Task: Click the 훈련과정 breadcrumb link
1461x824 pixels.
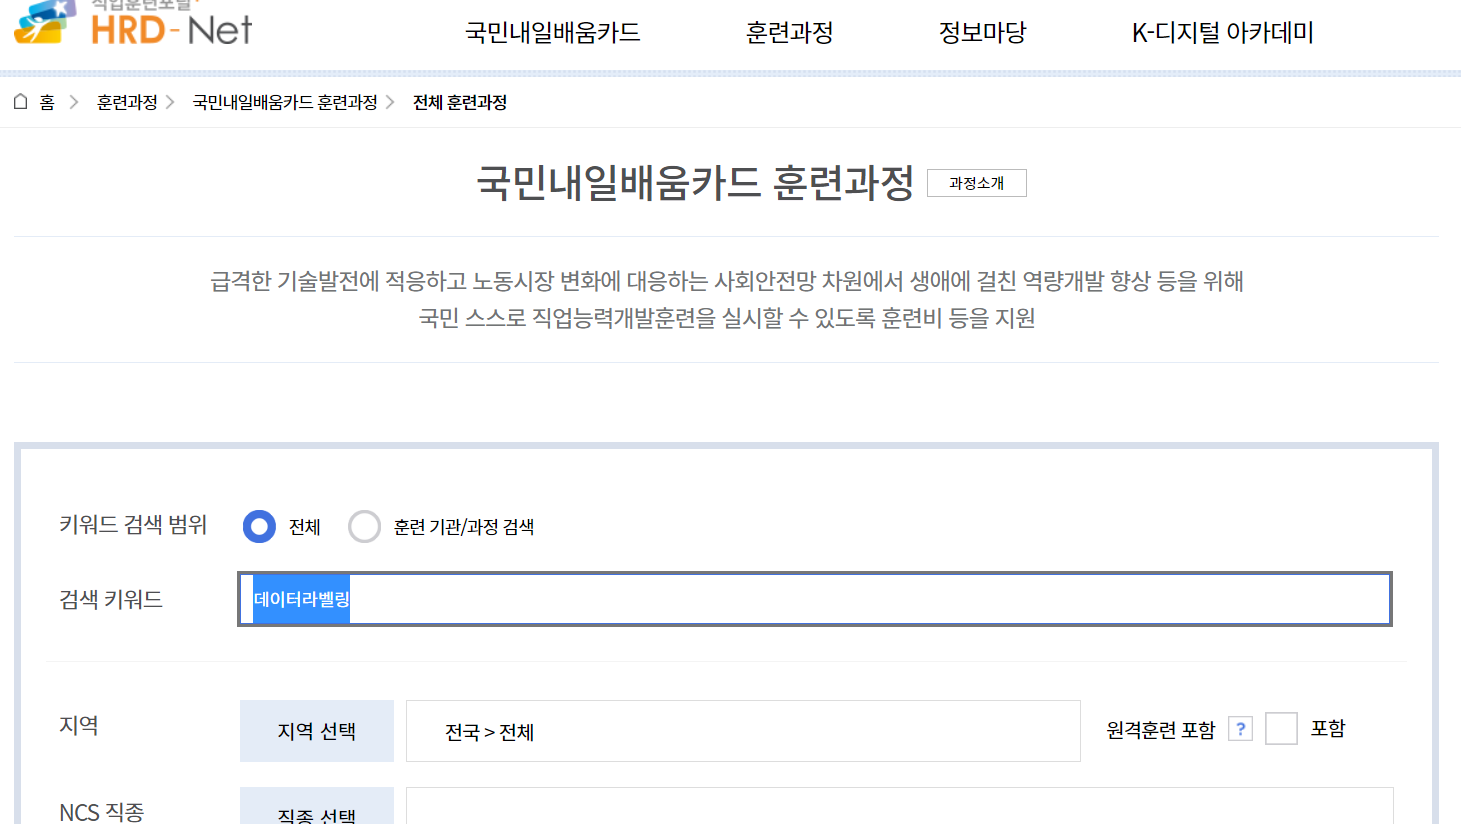Action: [x=127, y=102]
